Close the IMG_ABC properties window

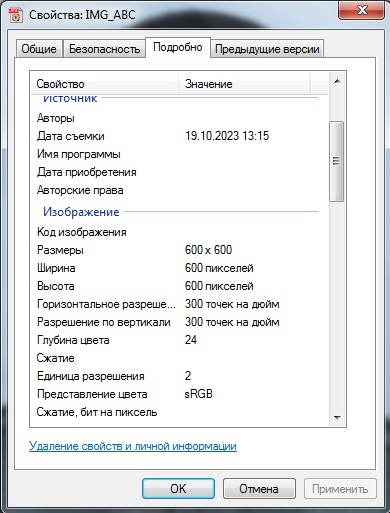tap(362, 11)
